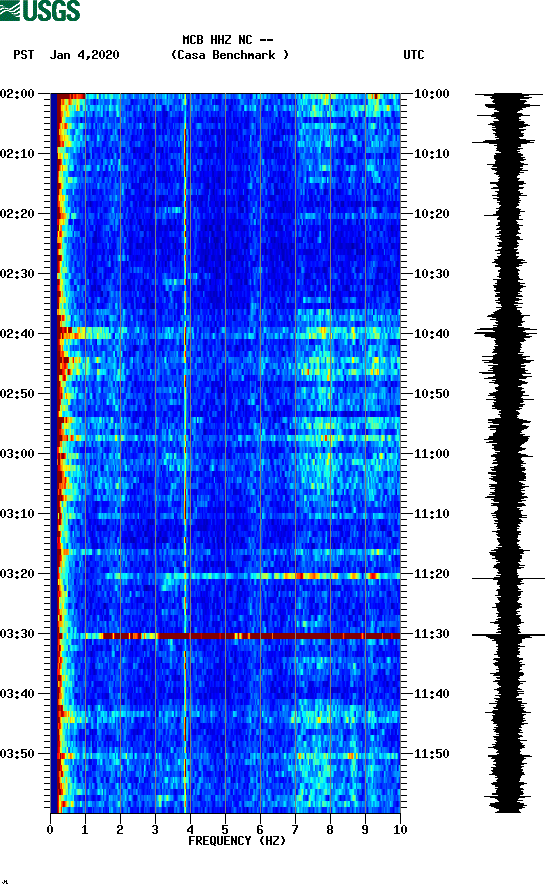Click the frequency axis tick '3'
Viewport: 552px width, 893px height.
(155, 830)
